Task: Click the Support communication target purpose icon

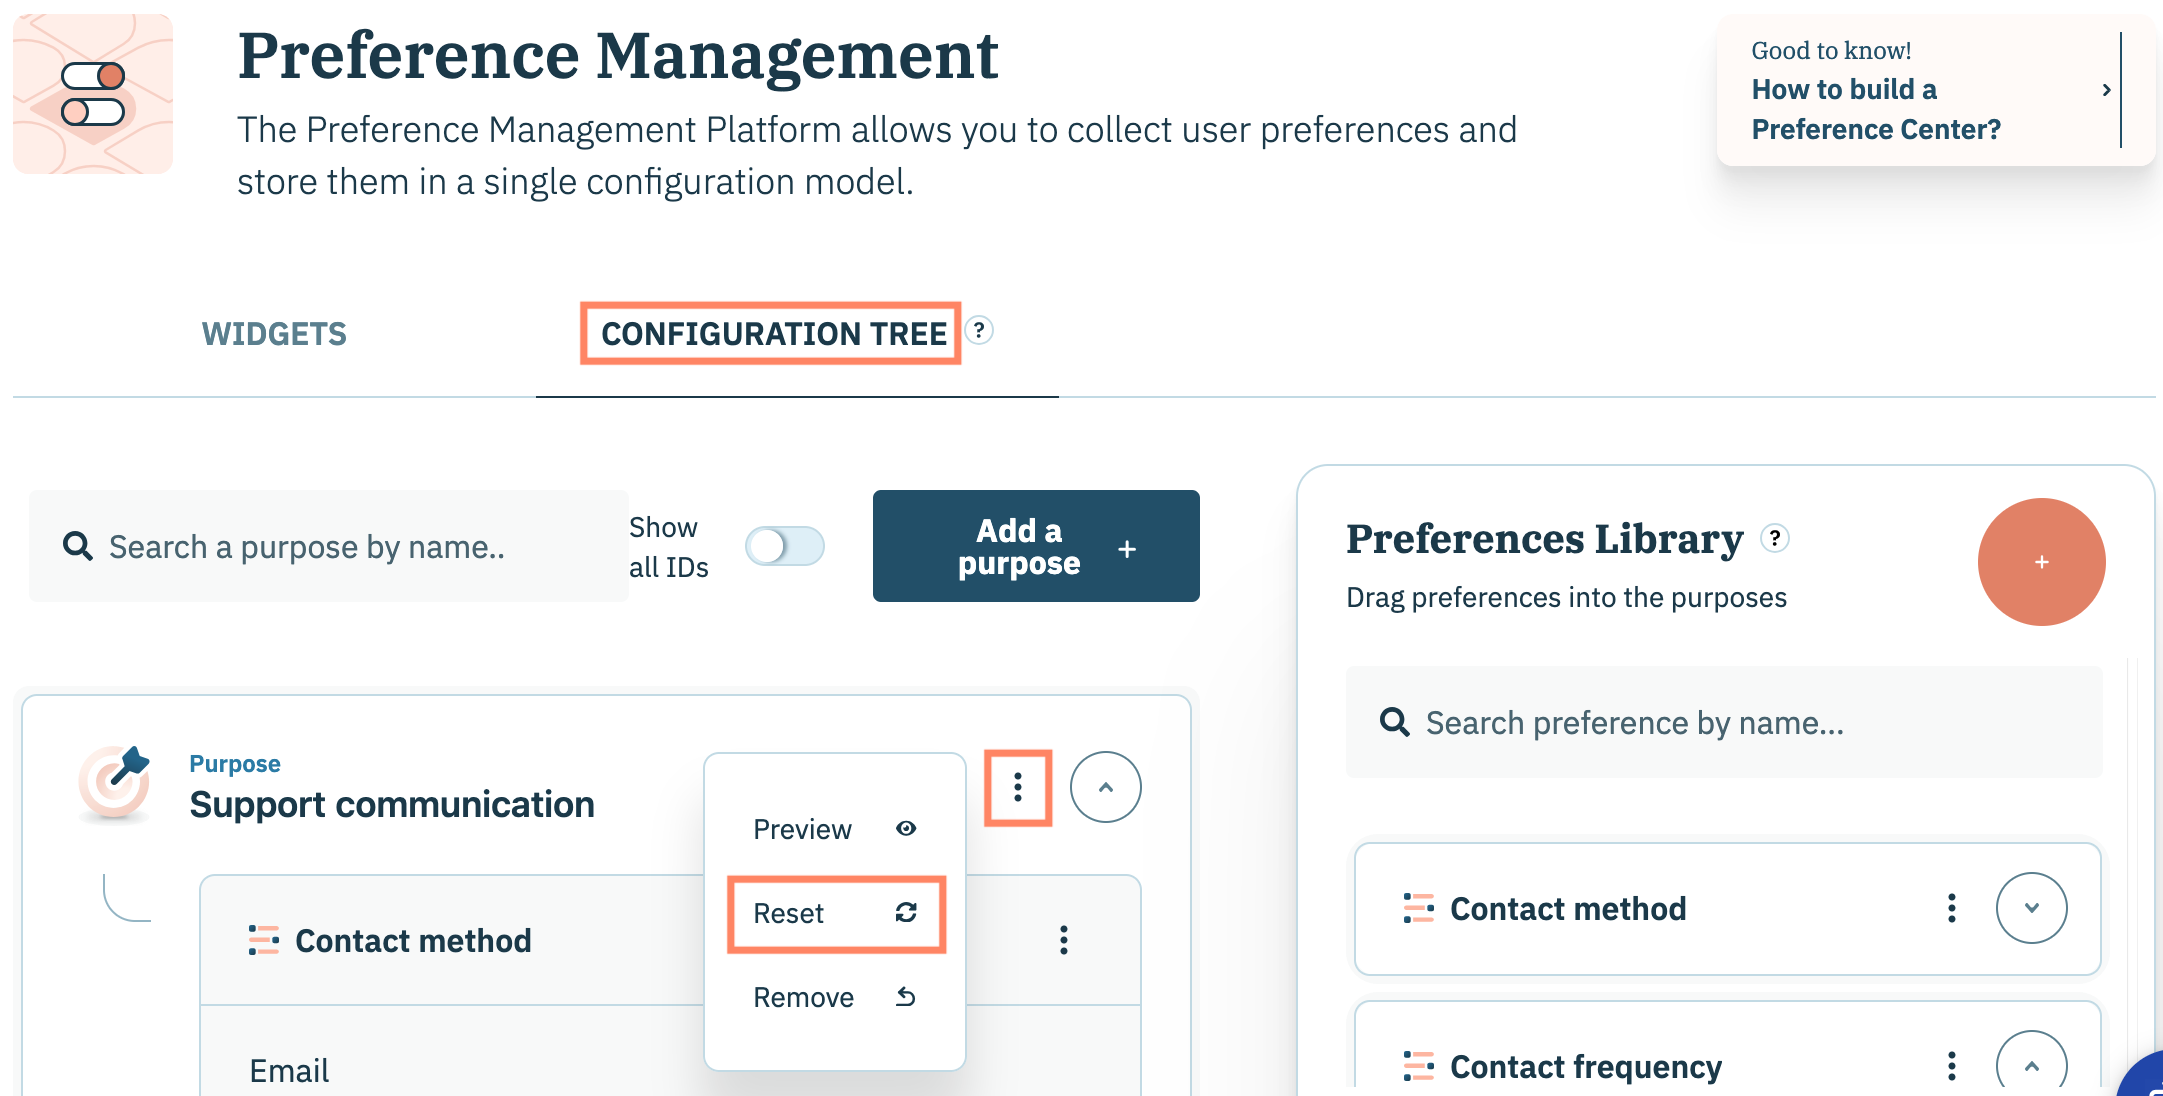Action: click(x=115, y=784)
